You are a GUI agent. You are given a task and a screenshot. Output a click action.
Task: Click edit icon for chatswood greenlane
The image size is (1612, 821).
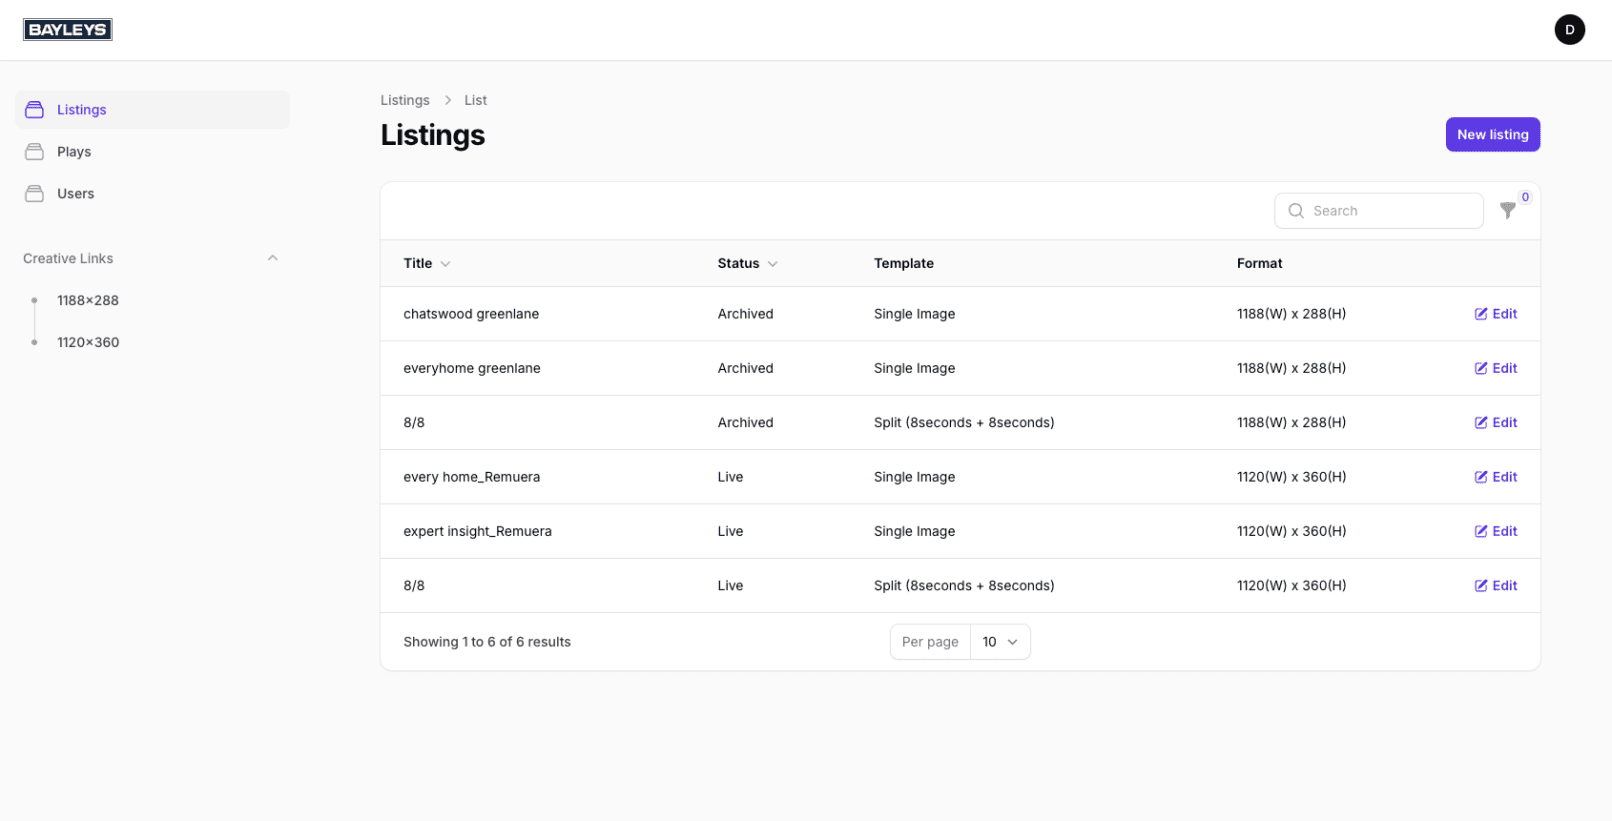click(1481, 314)
